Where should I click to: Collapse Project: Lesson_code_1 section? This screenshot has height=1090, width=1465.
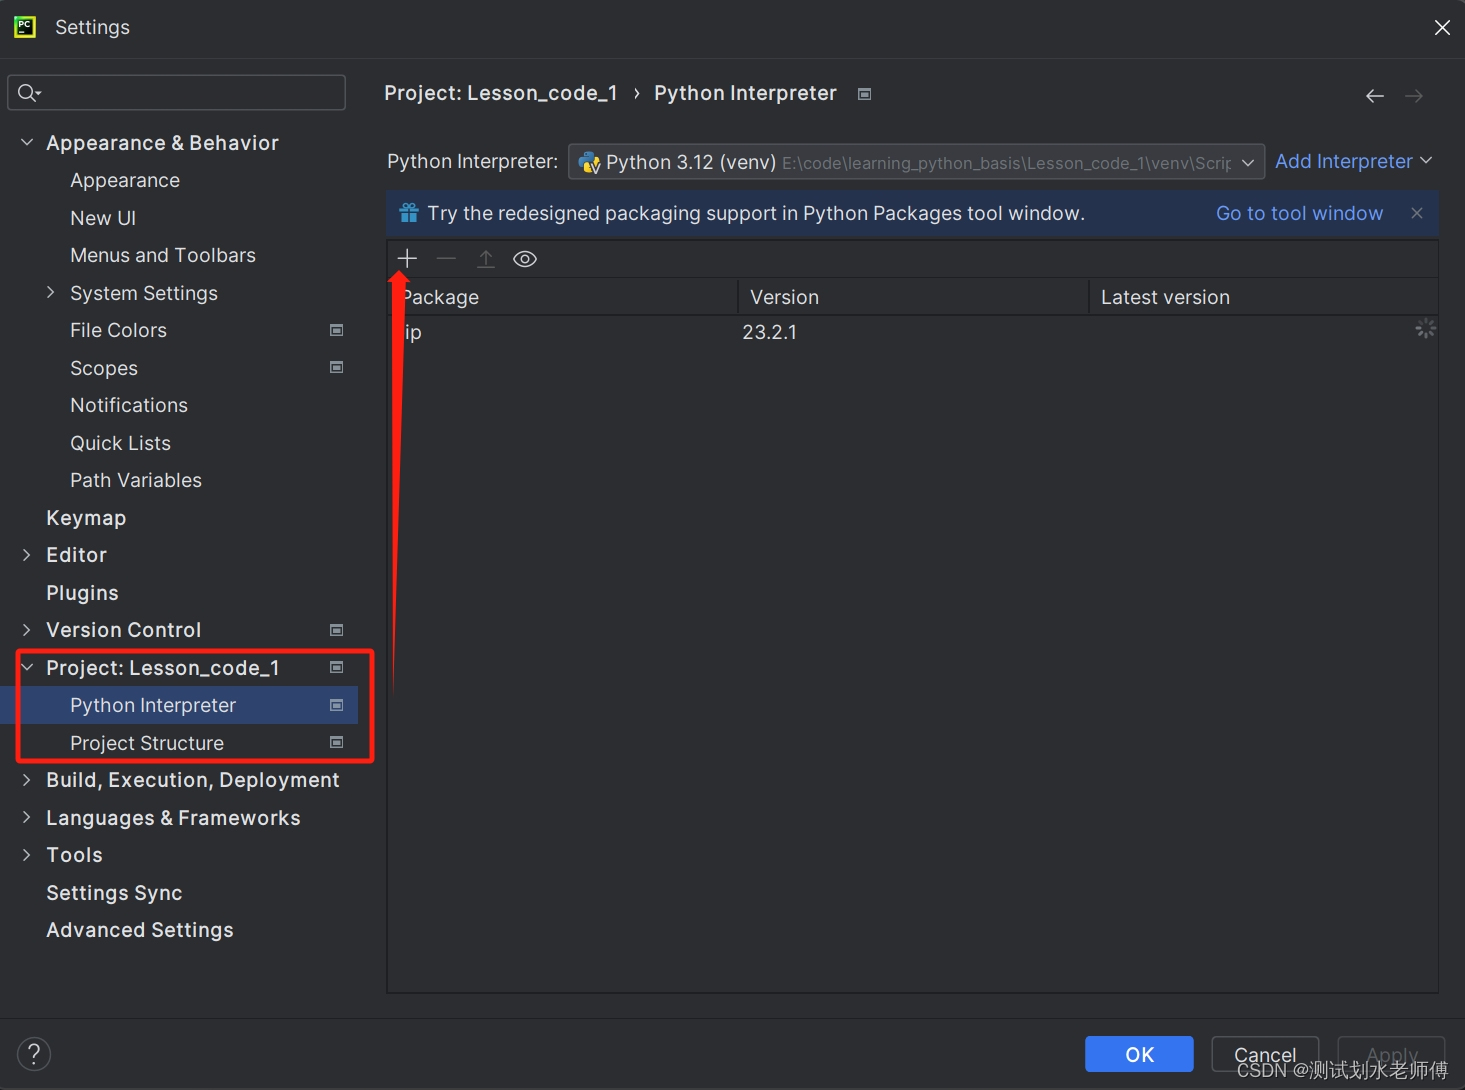click(x=27, y=667)
